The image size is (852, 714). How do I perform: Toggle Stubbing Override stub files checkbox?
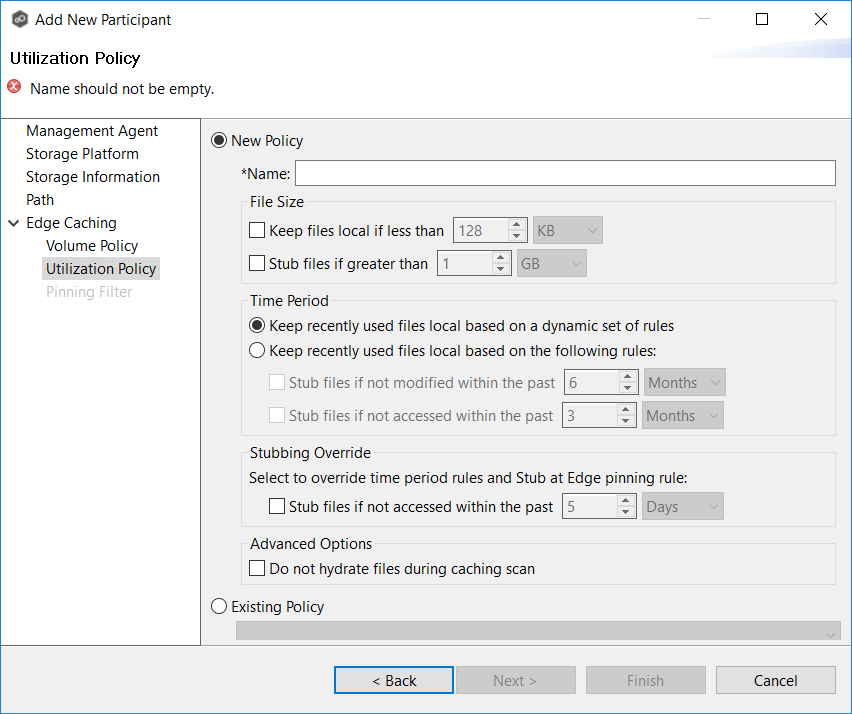(277, 507)
